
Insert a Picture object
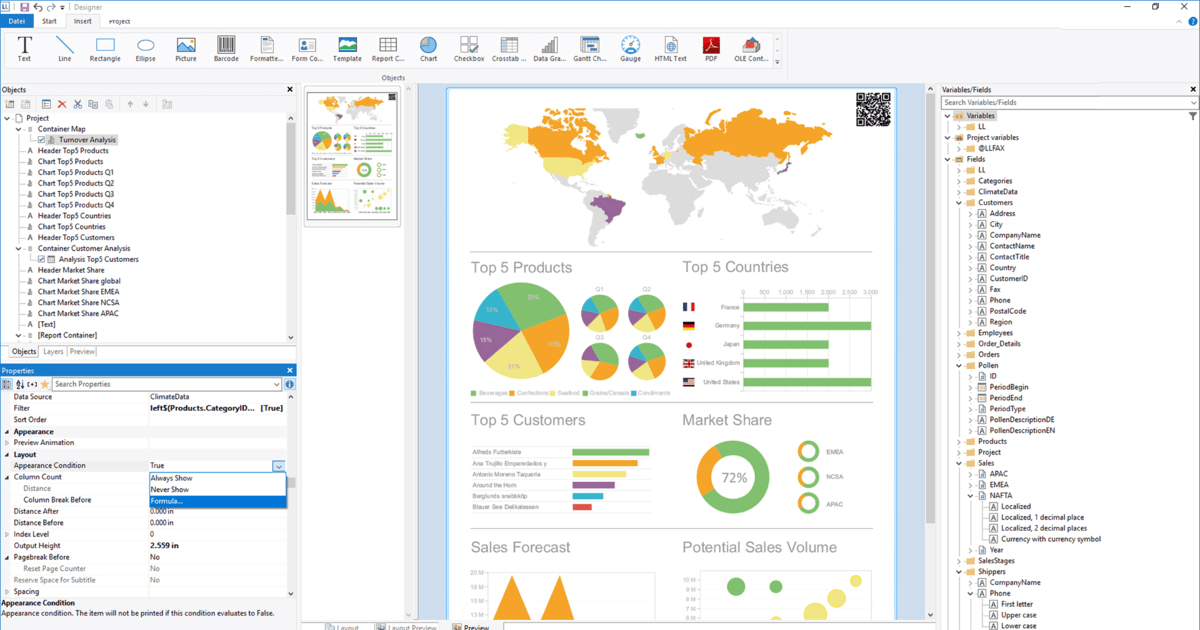(186, 48)
